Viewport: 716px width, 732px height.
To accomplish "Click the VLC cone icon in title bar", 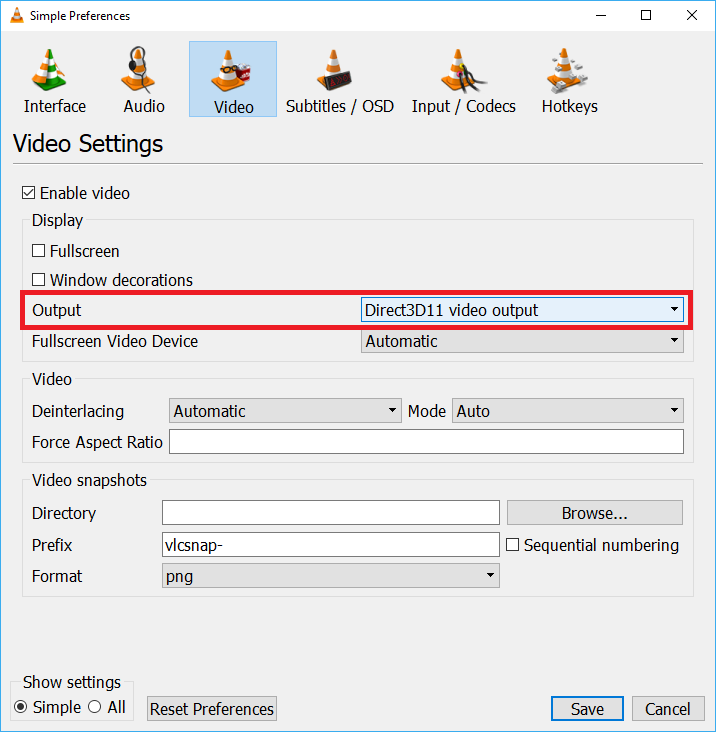I will 14,15.
